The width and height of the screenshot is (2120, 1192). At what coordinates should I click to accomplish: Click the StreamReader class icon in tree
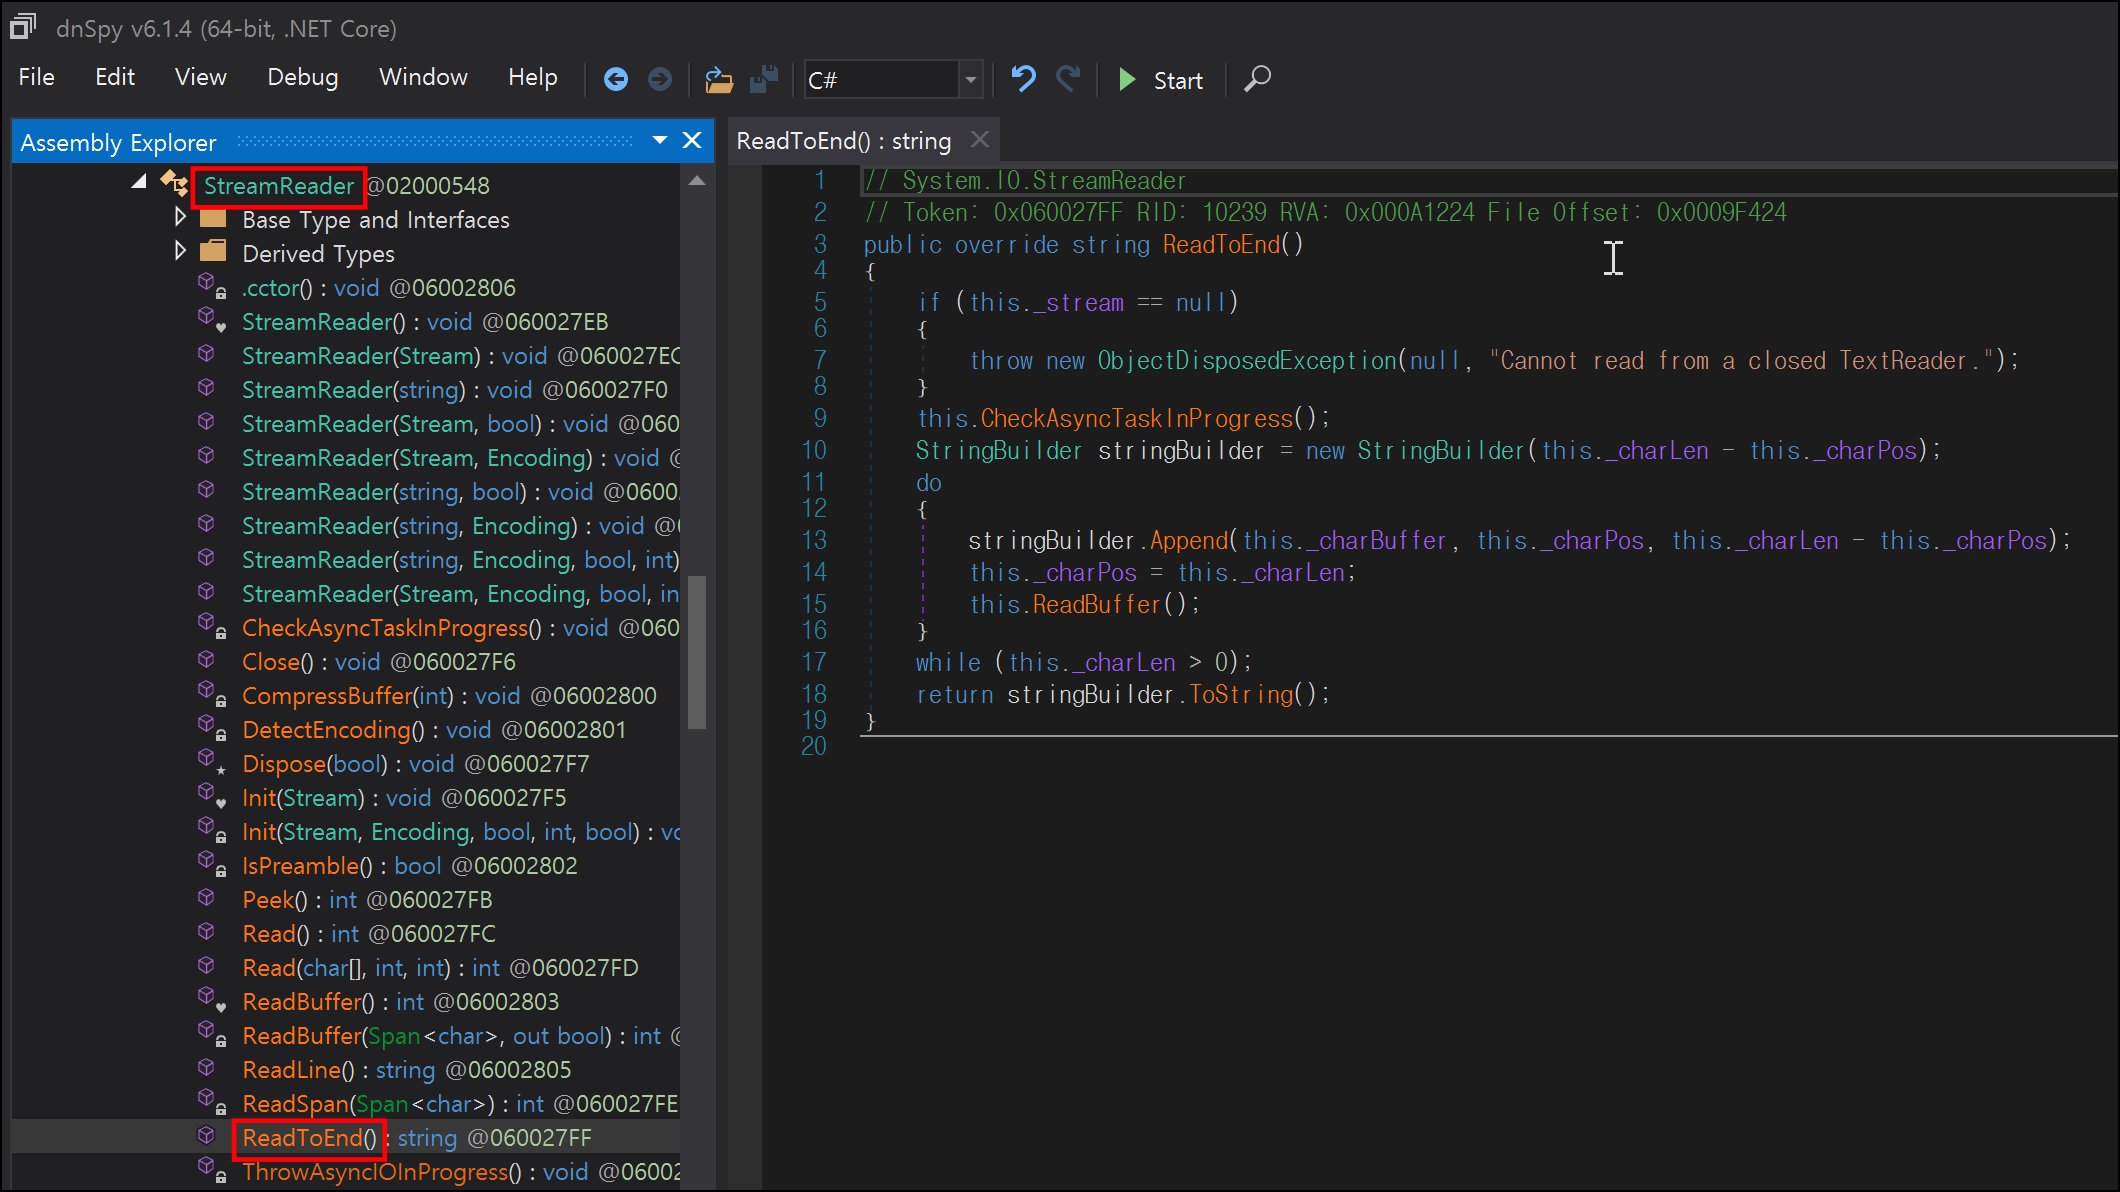pyautogui.click(x=176, y=184)
